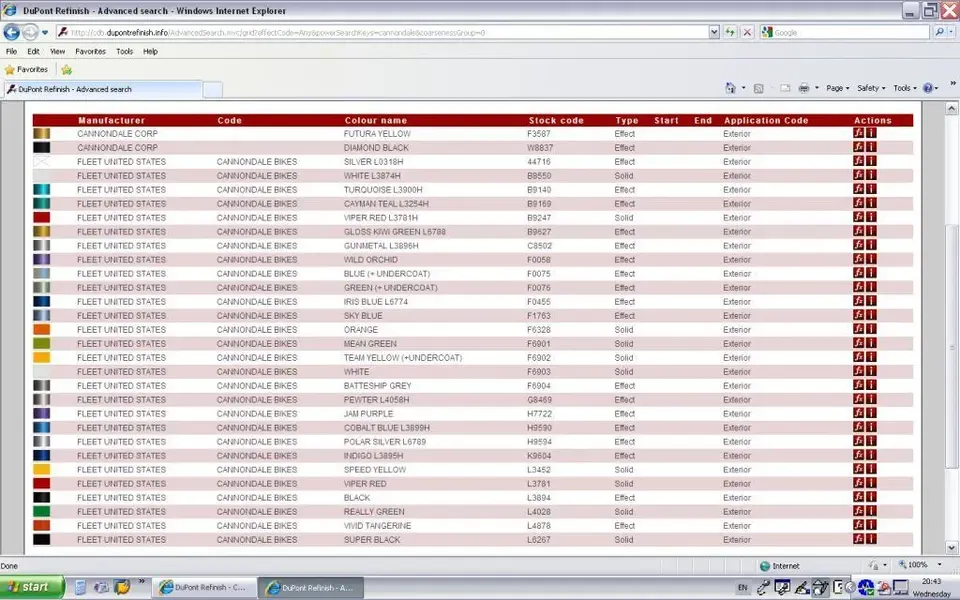Viewport: 960px width, 600px height.
Task: Open the View menu
Action: coord(58,51)
